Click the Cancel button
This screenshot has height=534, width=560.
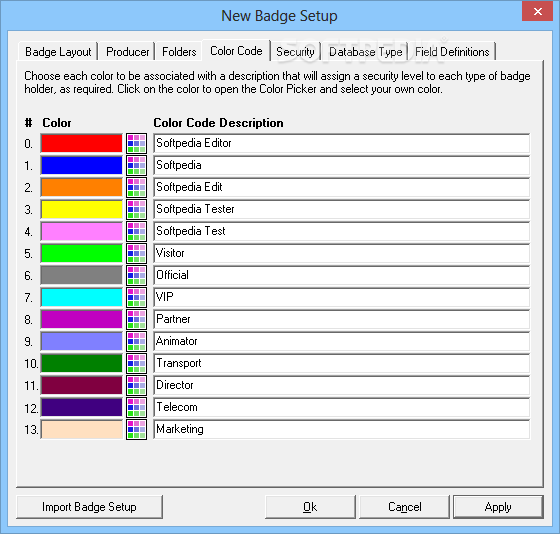click(404, 507)
